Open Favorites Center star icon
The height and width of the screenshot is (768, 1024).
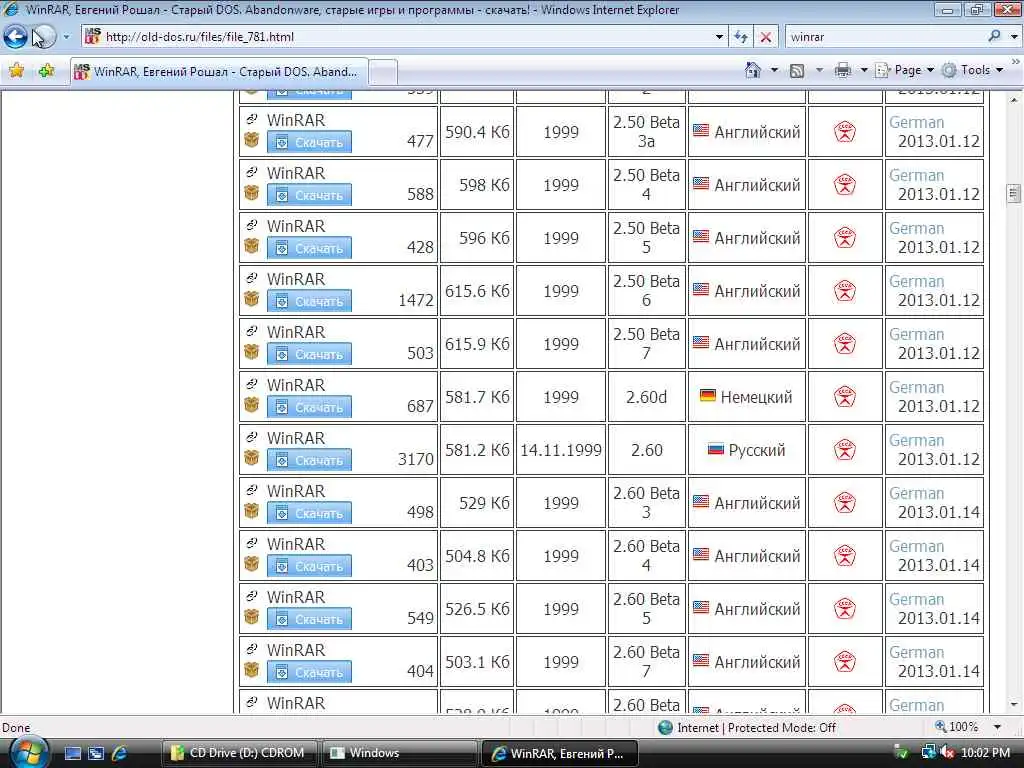point(16,71)
